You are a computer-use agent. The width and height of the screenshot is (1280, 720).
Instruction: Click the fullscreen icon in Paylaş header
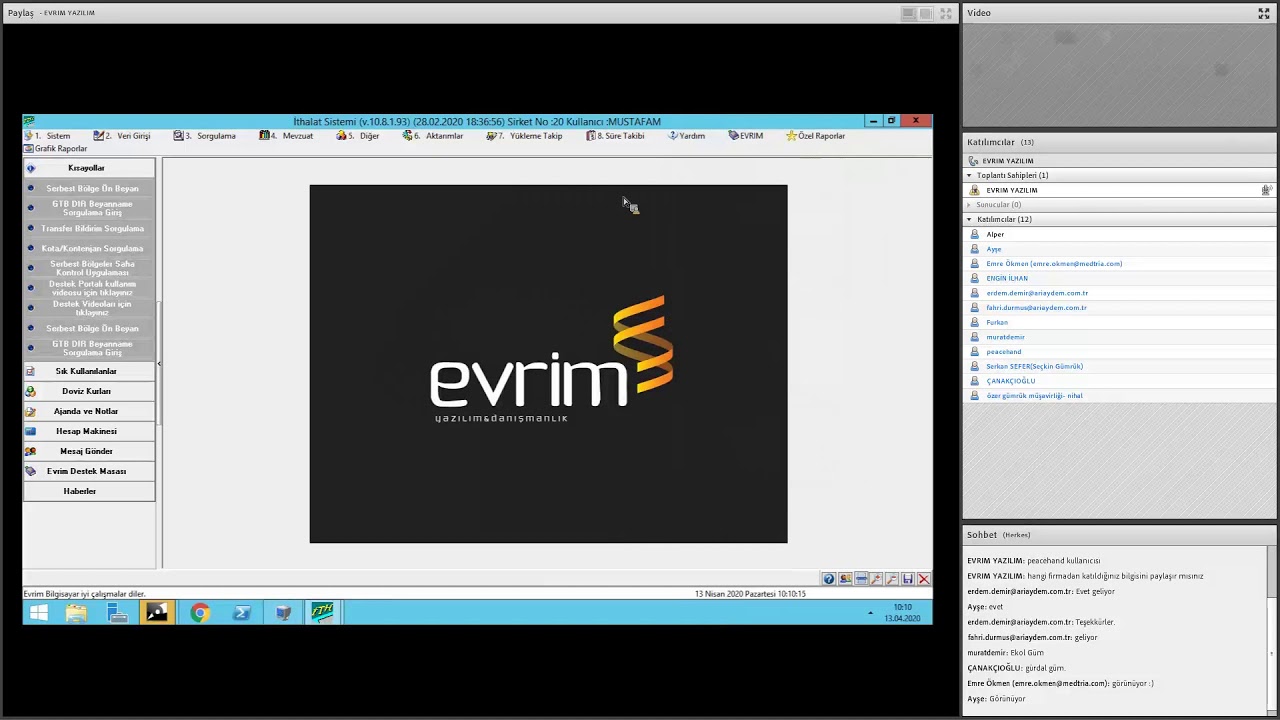coord(945,13)
